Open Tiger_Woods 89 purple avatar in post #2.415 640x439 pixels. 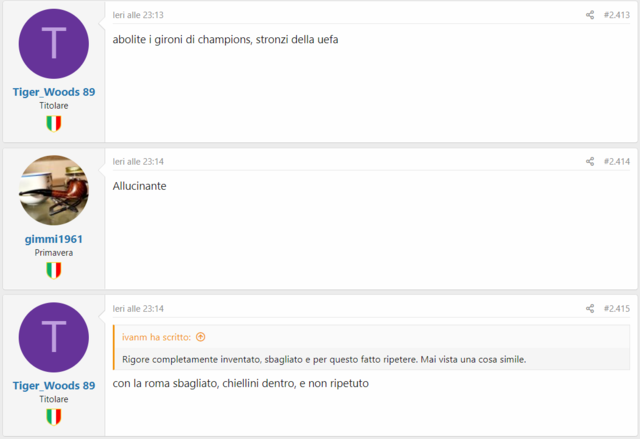53,337
